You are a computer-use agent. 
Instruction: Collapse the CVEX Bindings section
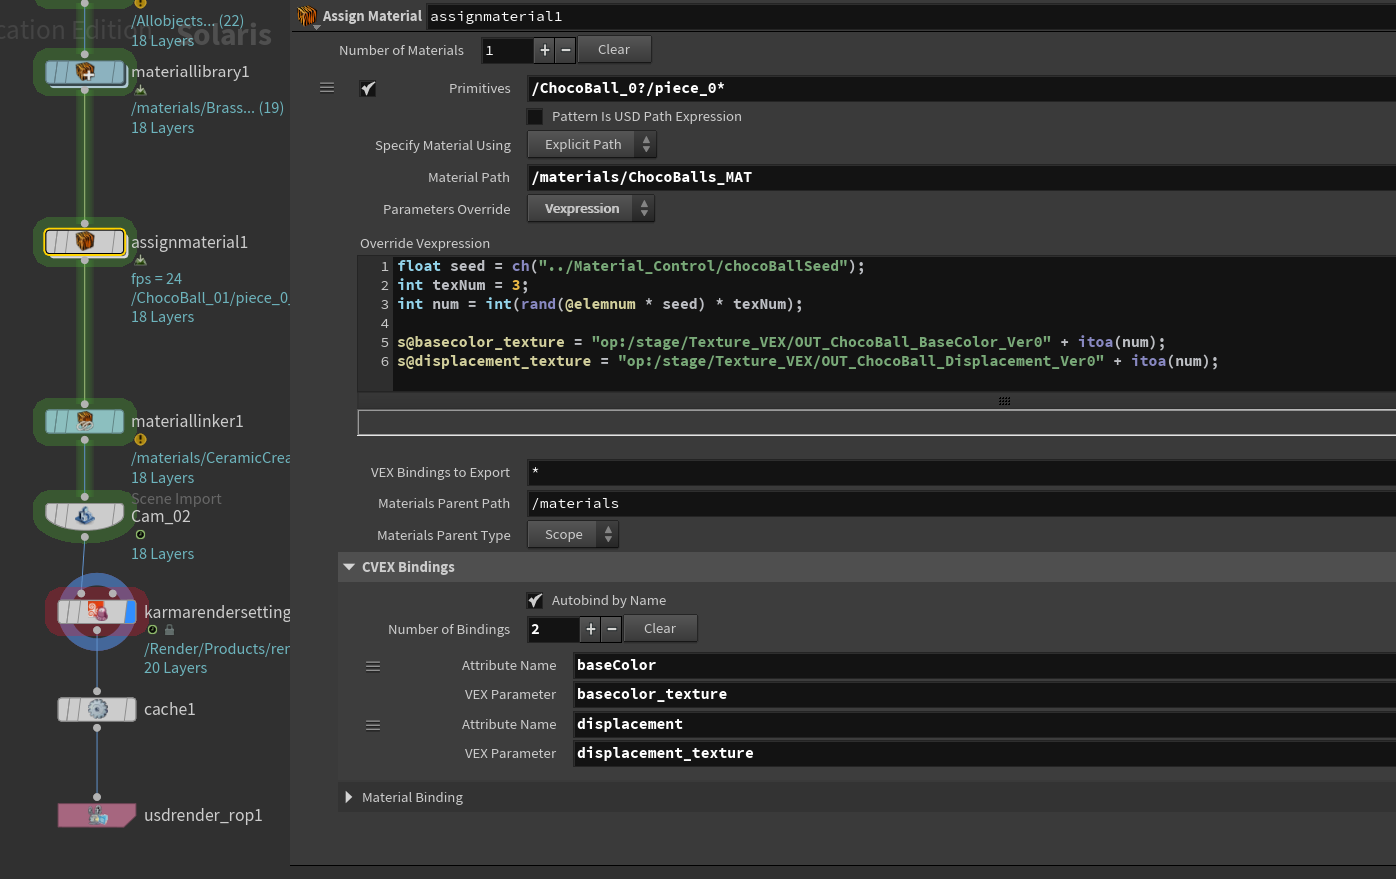point(349,567)
